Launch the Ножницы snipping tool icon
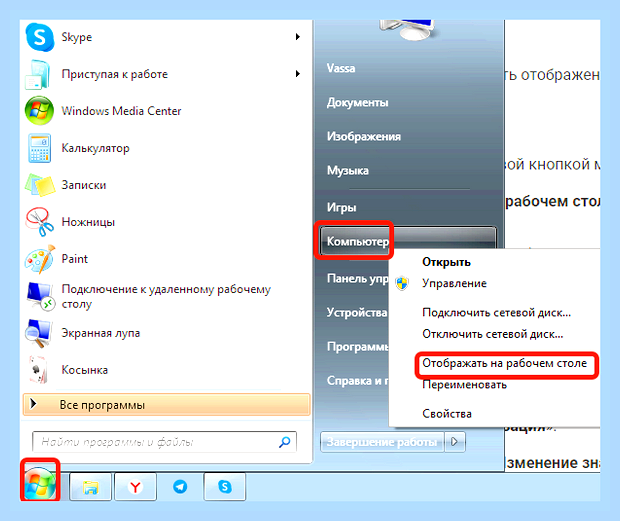Viewport: 620px width, 521px height. tap(40, 222)
